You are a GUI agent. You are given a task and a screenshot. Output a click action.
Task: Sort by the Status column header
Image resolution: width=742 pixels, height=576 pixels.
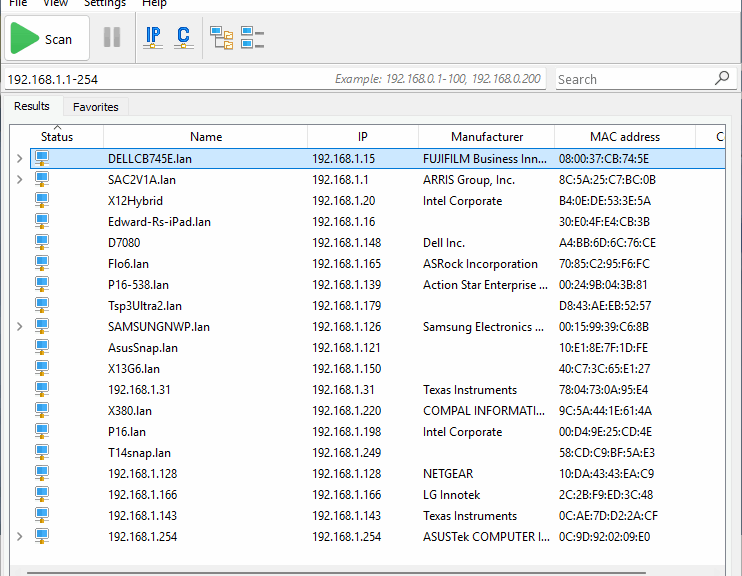point(57,137)
